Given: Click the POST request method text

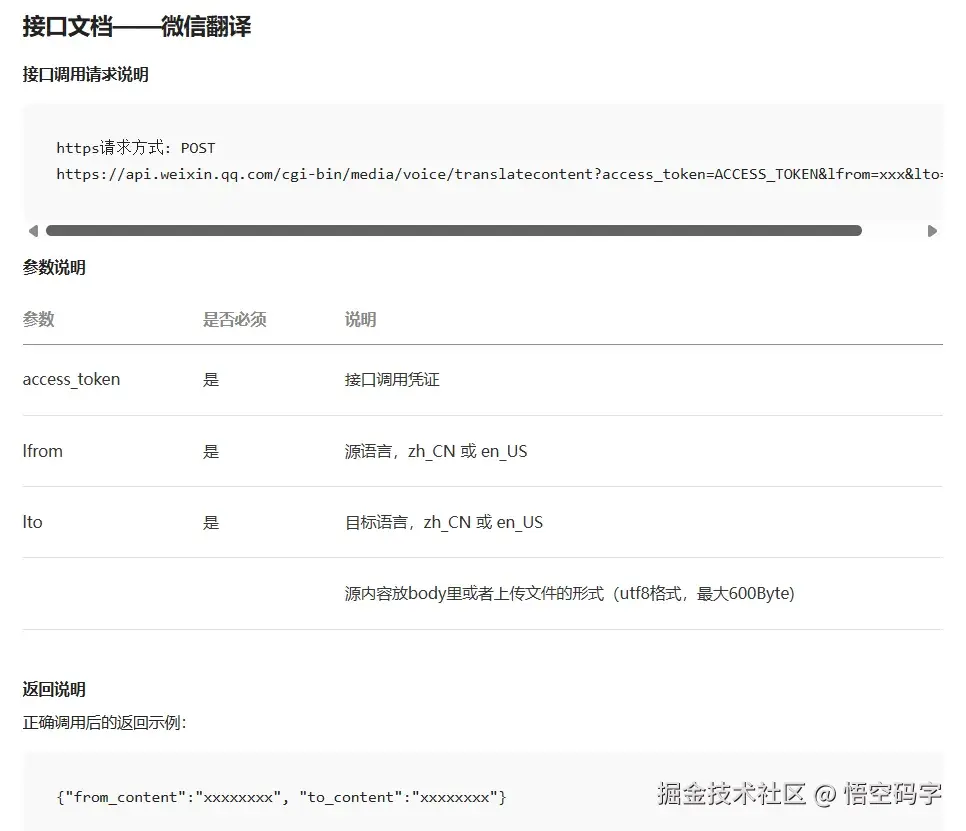Looking at the screenshot, I should click(196, 147).
